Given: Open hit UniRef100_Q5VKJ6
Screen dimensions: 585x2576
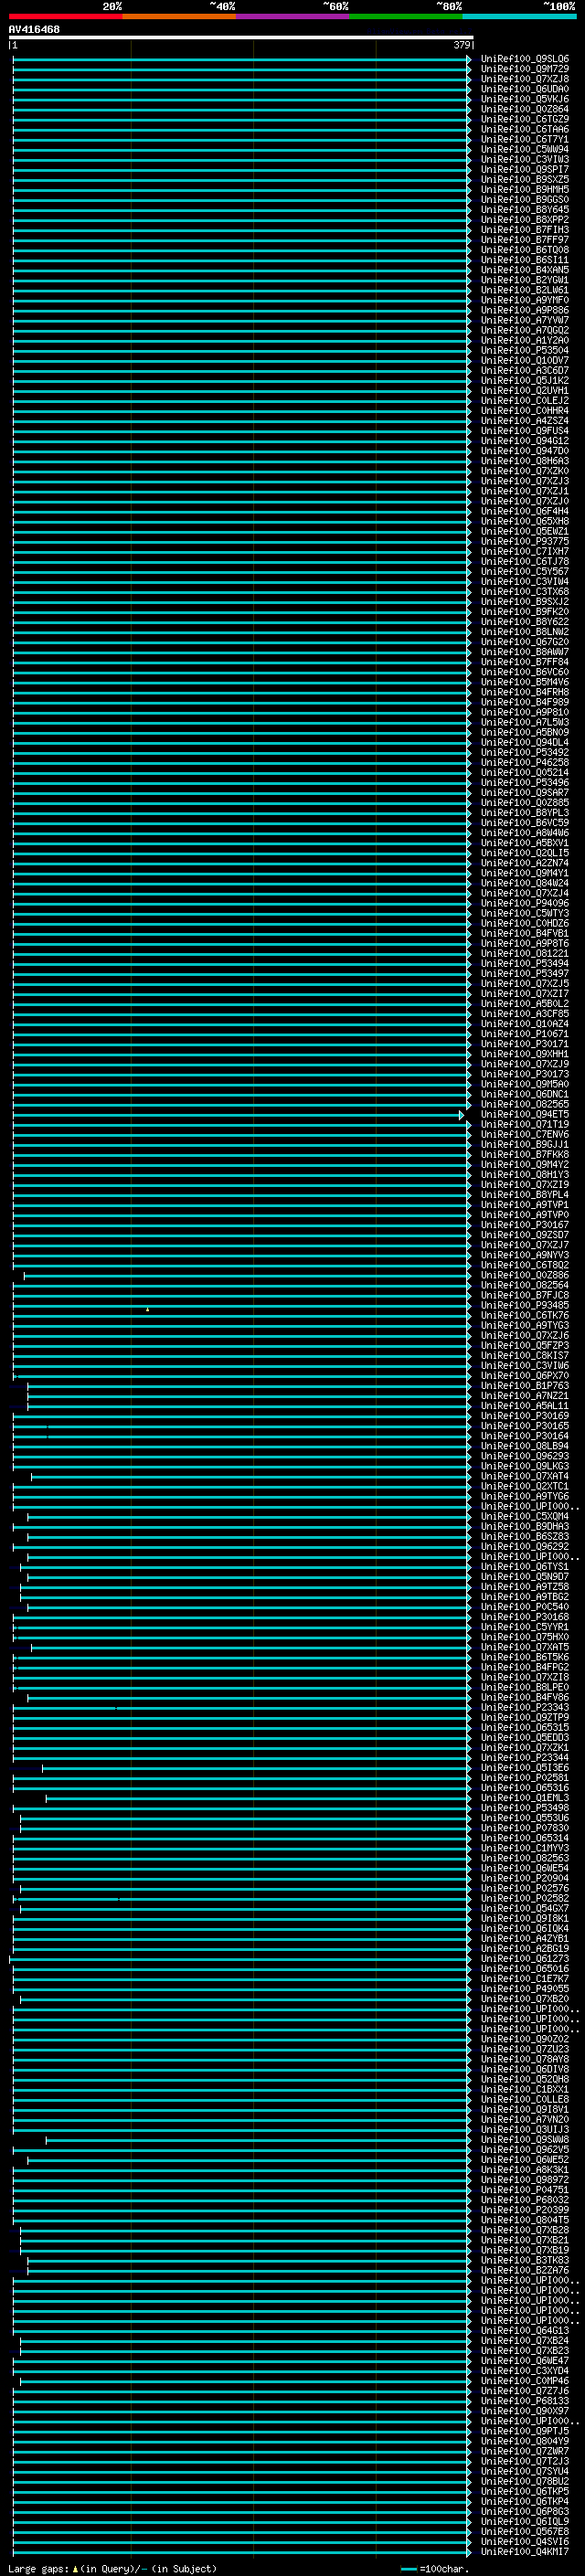Looking at the screenshot, I should (525, 99).
